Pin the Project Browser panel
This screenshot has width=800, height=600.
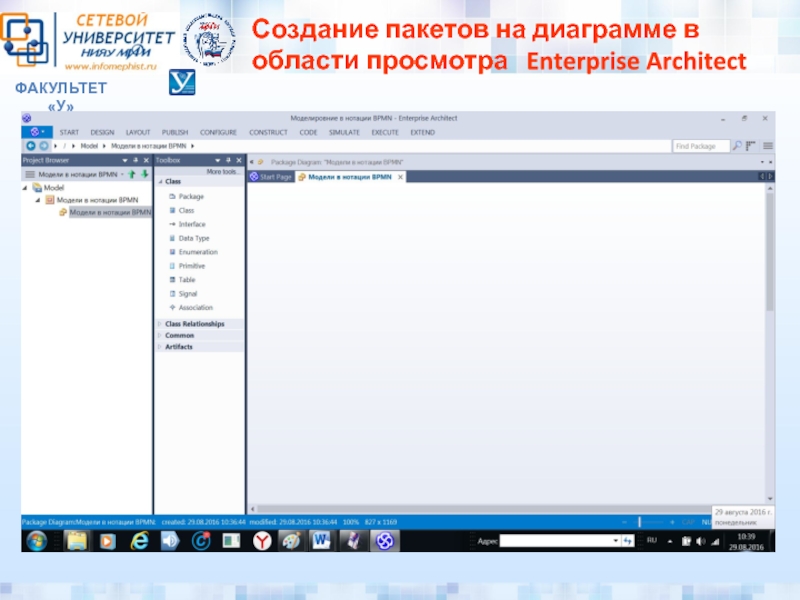[135, 160]
